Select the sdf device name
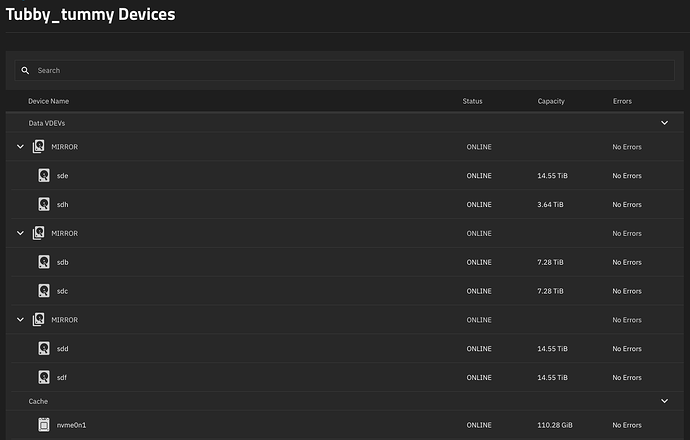 (x=62, y=378)
